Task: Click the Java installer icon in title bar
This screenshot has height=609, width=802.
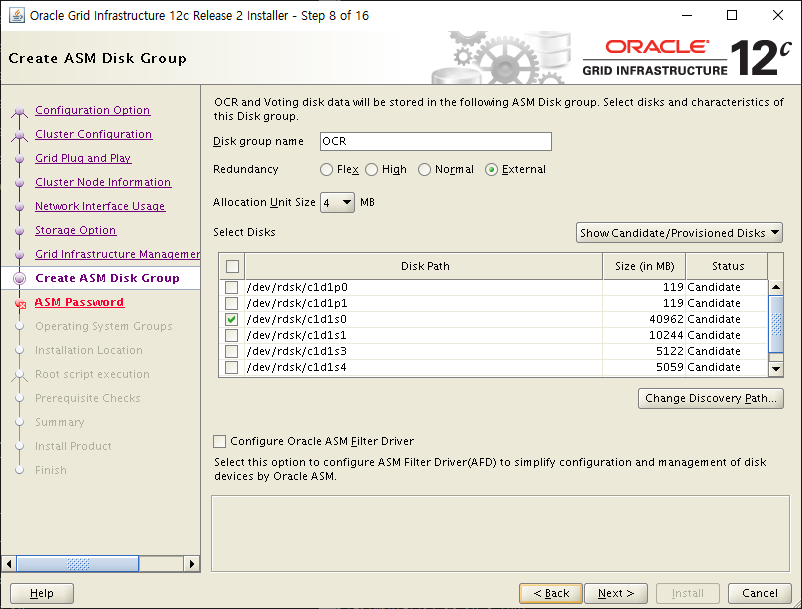Action: coord(16,15)
